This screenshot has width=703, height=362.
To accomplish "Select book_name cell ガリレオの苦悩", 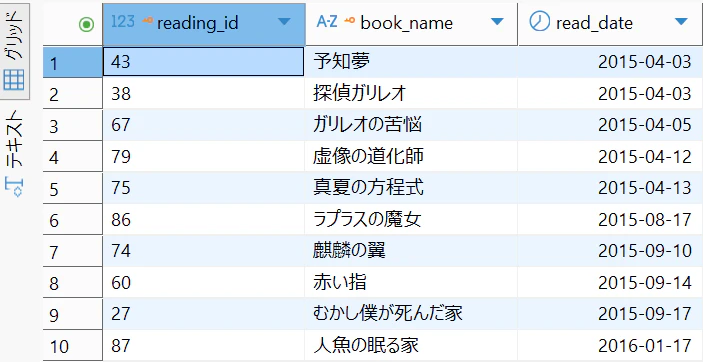I will (x=412, y=125).
